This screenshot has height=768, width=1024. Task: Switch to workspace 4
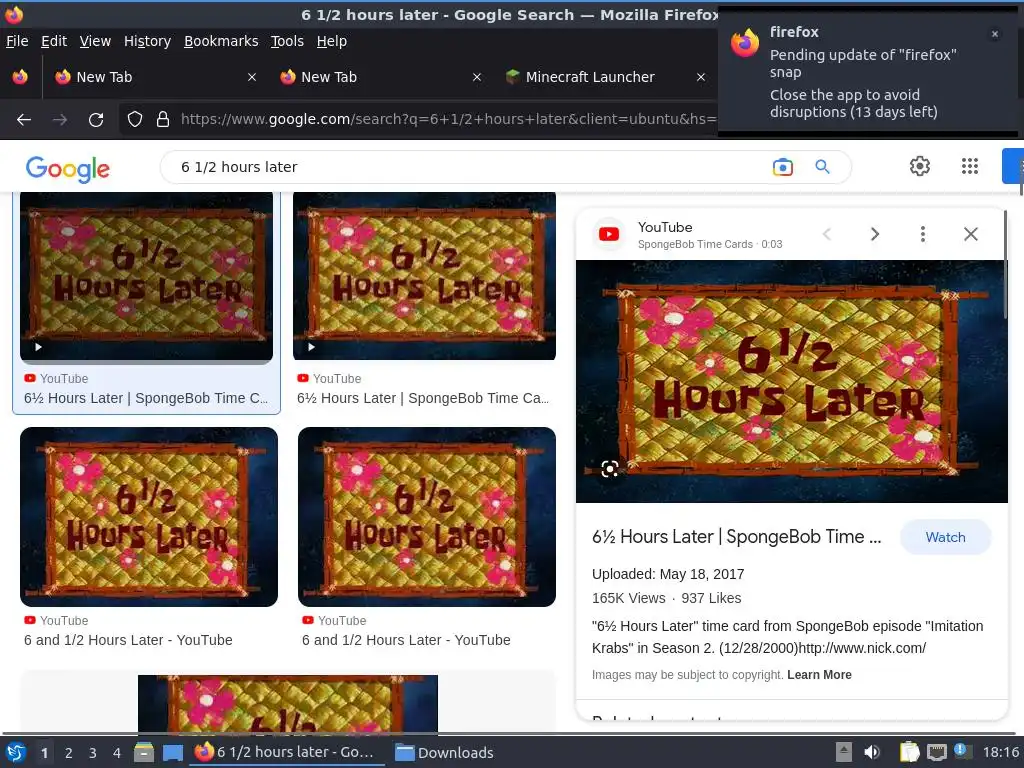tap(117, 753)
